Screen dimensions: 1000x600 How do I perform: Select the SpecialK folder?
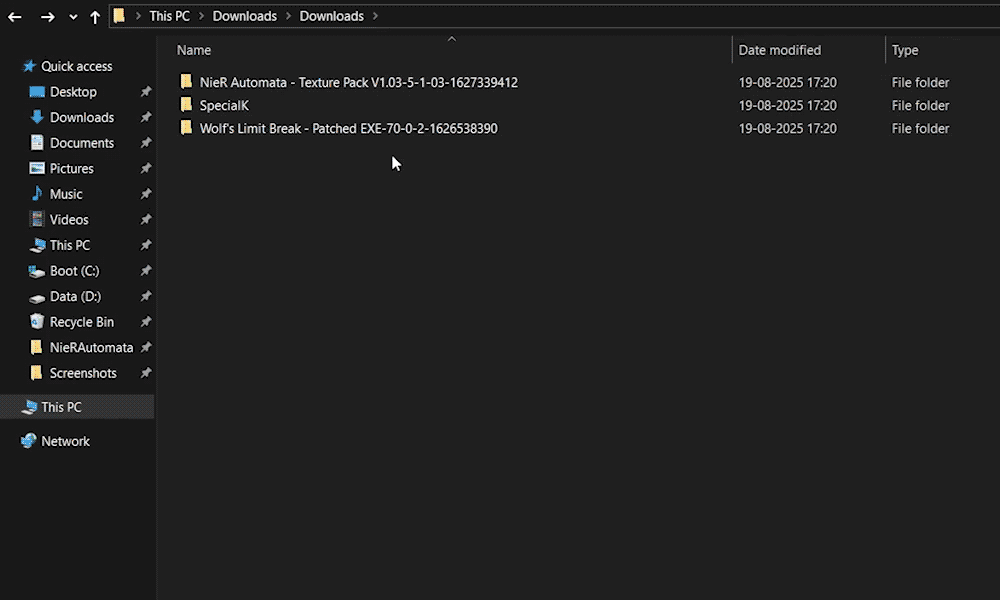tap(223, 105)
